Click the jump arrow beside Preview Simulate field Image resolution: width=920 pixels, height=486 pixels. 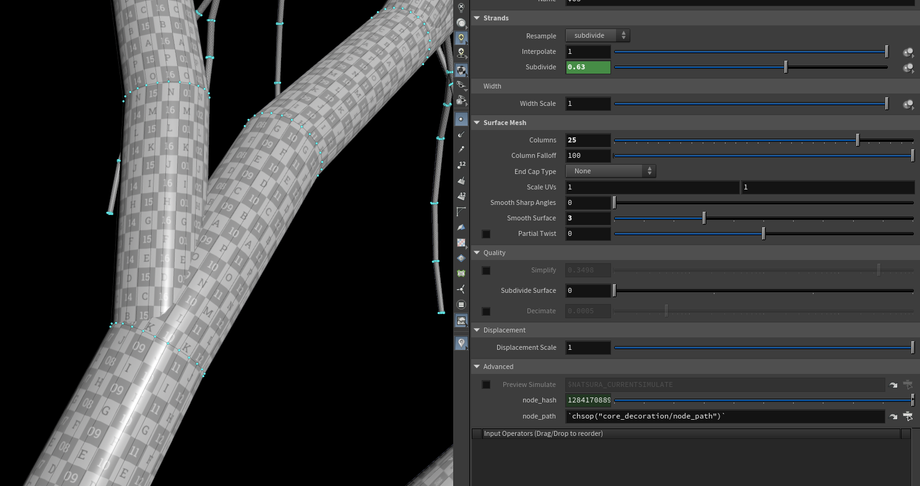pyautogui.click(x=893, y=385)
